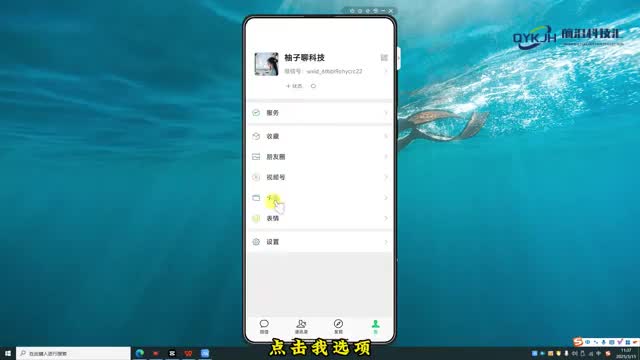Viewport: 640px width, 360px height.
Task: Select the 我 me tab
Action: point(375,327)
